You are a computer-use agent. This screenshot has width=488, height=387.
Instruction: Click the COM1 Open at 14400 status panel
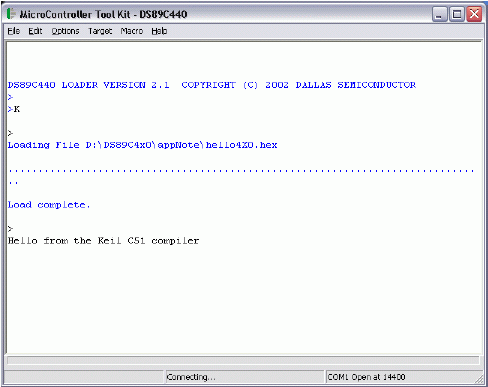coord(400,377)
